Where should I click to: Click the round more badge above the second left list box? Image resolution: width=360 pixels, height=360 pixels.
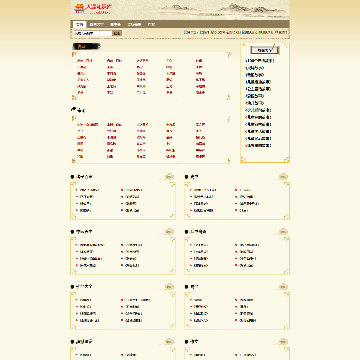[x=169, y=231]
